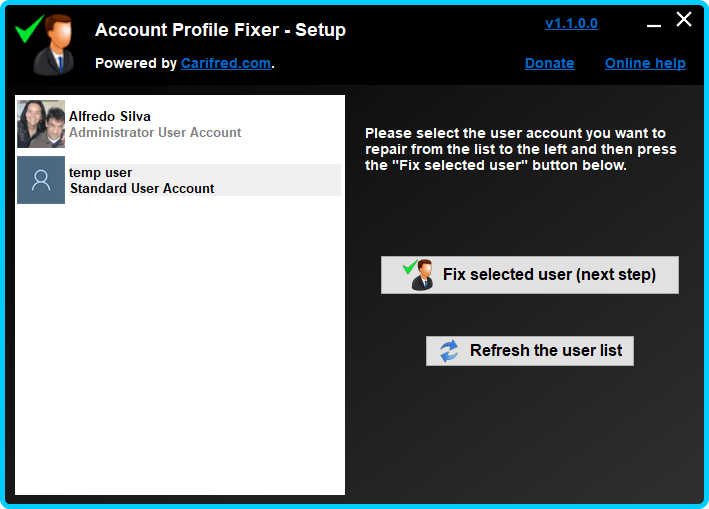This screenshot has height=509, width=709.
Task: Open the Donate link
Action: click(549, 63)
